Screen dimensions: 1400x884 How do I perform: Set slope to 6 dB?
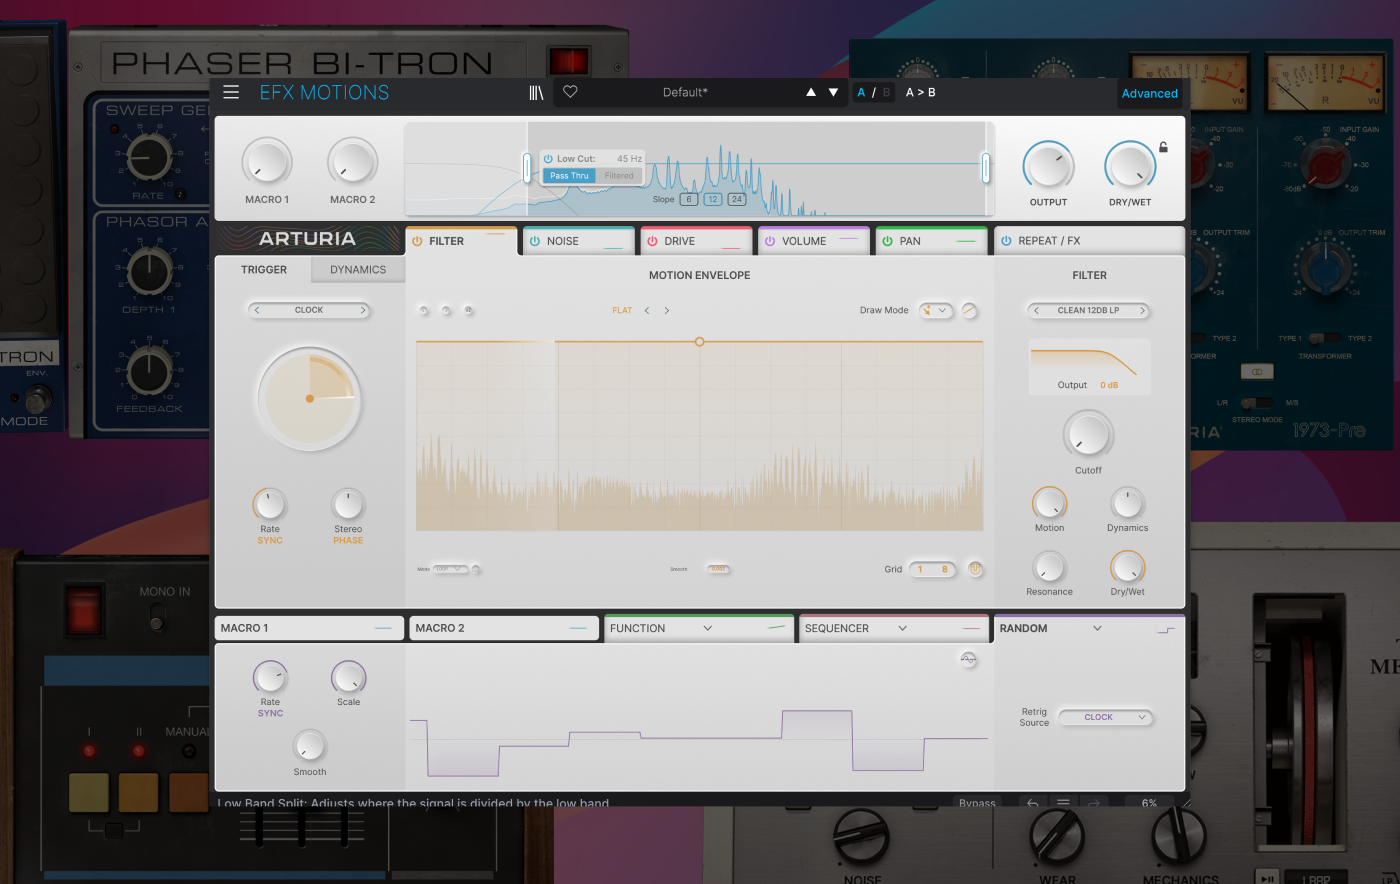click(689, 199)
